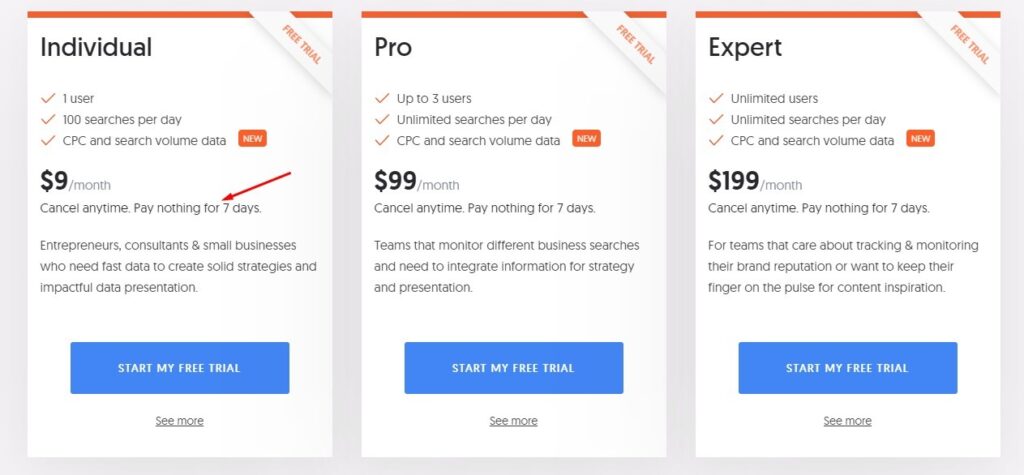Click the red arrow pointing at 7 days
The width and height of the screenshot is (1024, 475).
(257, 186)
